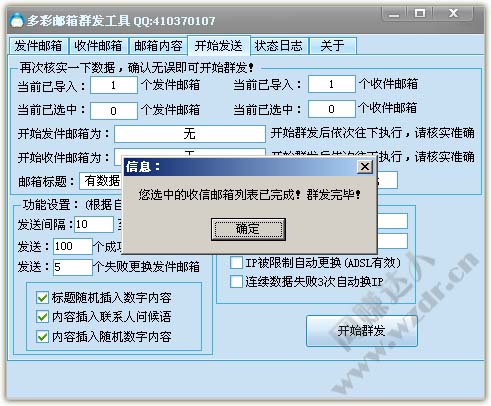Enable 连续数据失败3次自动换IP checkbox
491x406 pixels.
tap(236, 282)
